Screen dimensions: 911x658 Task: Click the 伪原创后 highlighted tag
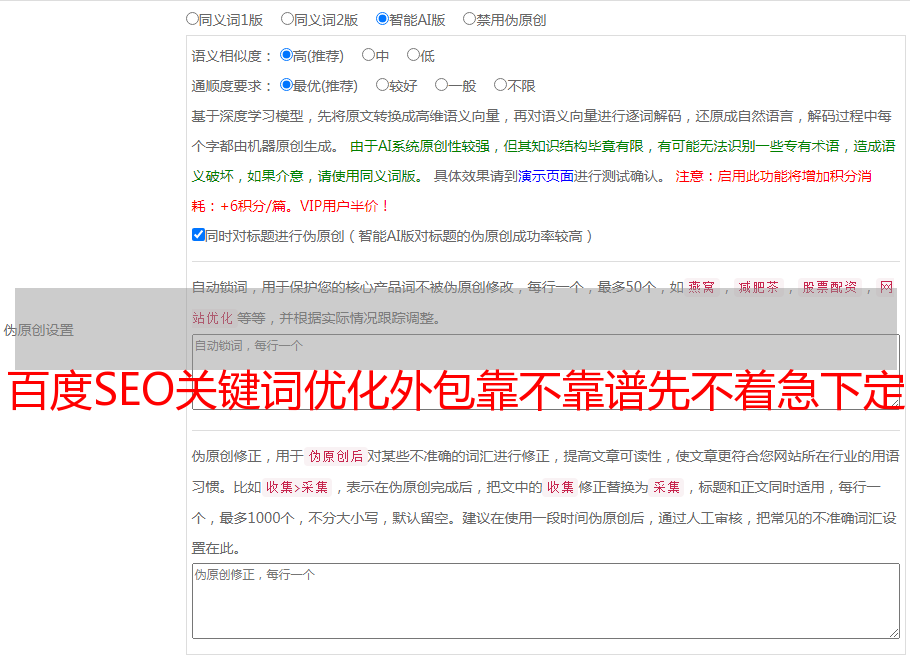pos(336,456)
